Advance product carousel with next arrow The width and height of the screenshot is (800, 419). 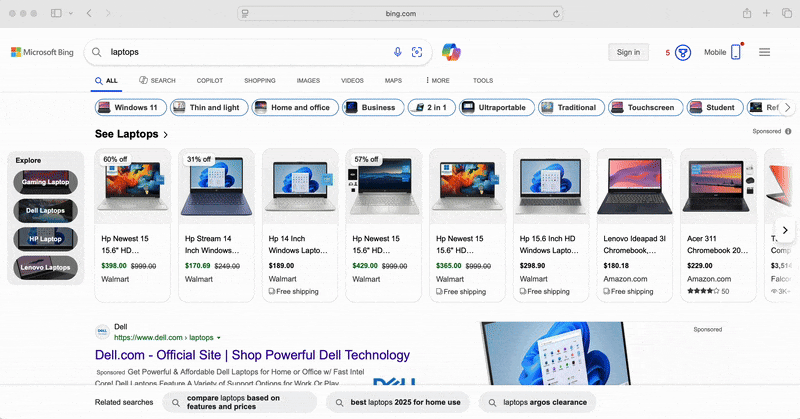pyautogui.click(x=785, y=230)
